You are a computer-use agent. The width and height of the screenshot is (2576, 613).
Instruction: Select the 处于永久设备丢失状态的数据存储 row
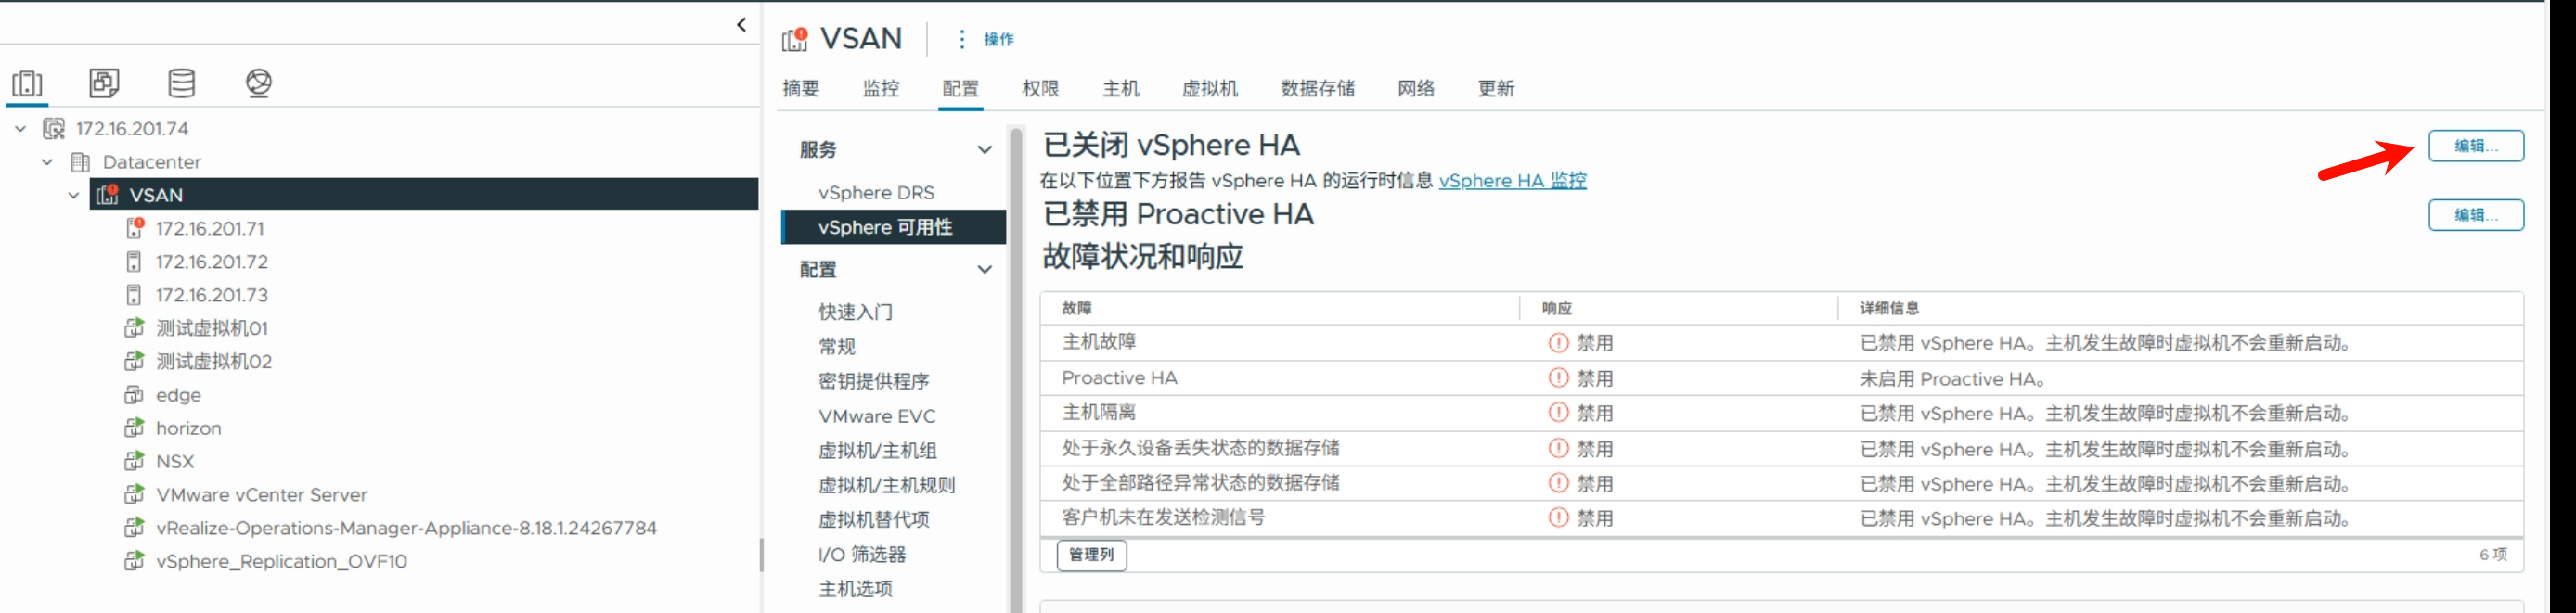[1781, 448]
